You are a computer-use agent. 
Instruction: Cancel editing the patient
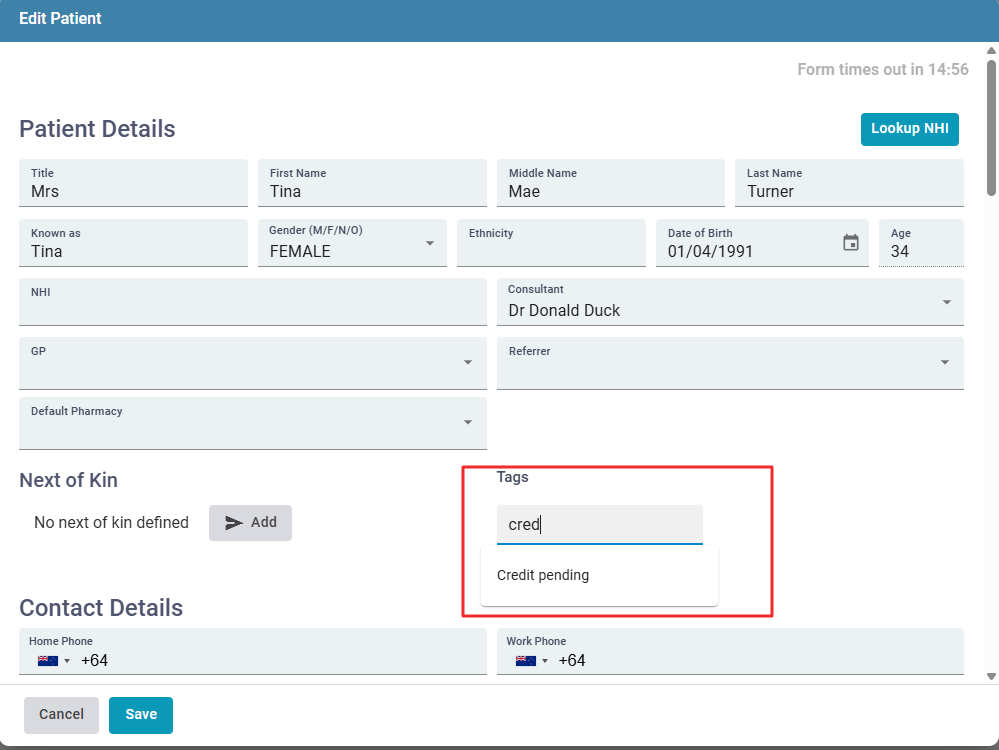(x=61, y=715)
